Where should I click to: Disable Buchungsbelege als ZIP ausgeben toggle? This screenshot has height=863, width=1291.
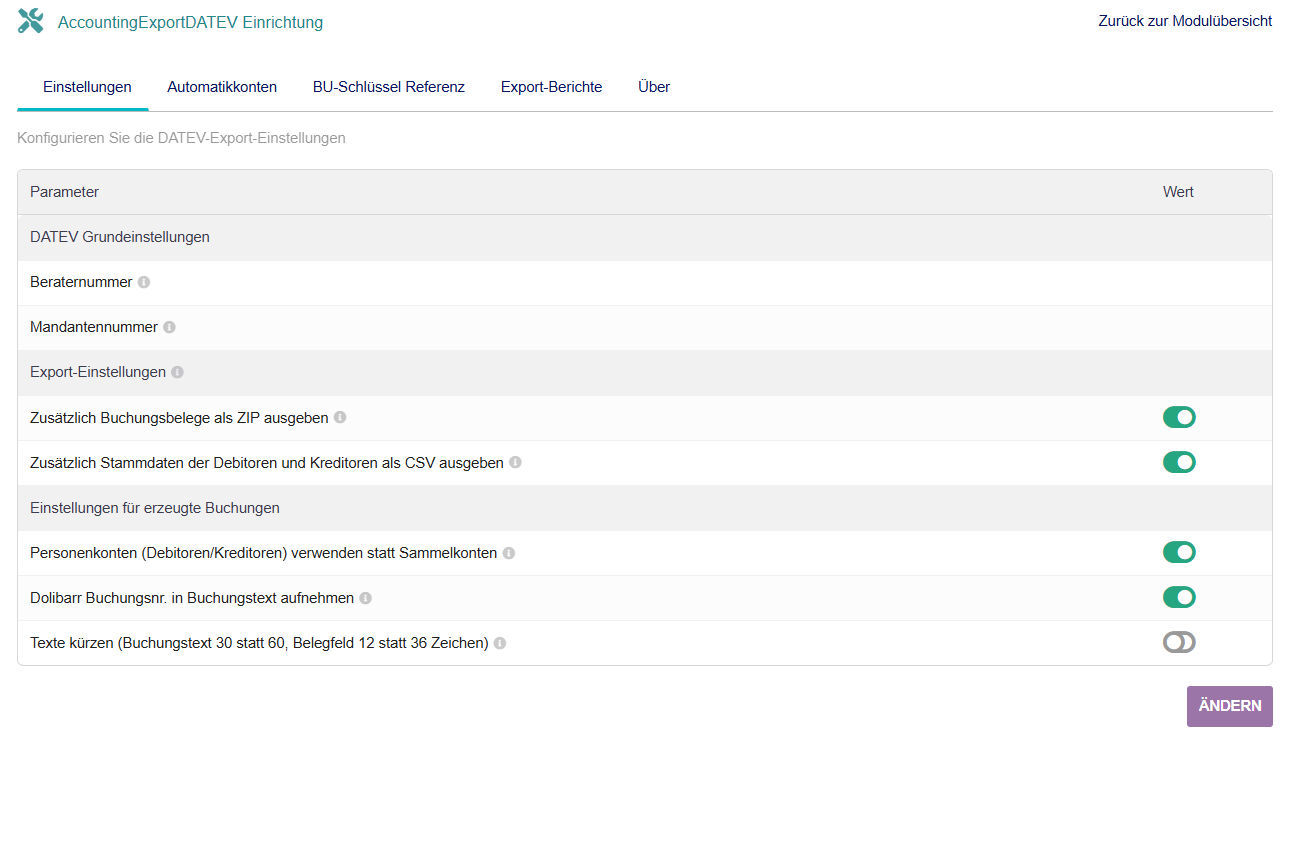[x=1179, y=417]
